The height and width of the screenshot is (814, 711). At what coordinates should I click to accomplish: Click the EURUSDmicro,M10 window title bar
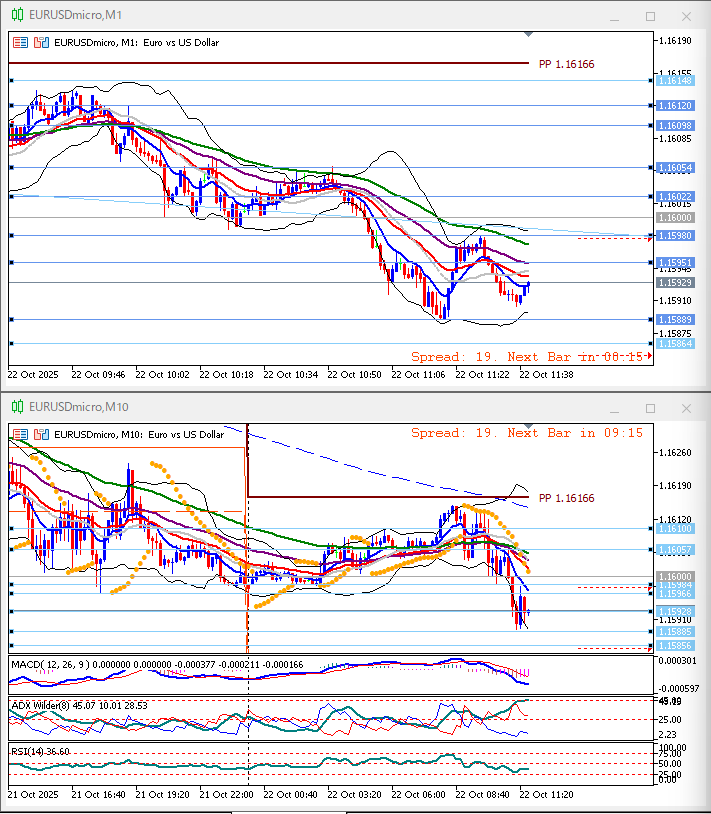point(300,407)
